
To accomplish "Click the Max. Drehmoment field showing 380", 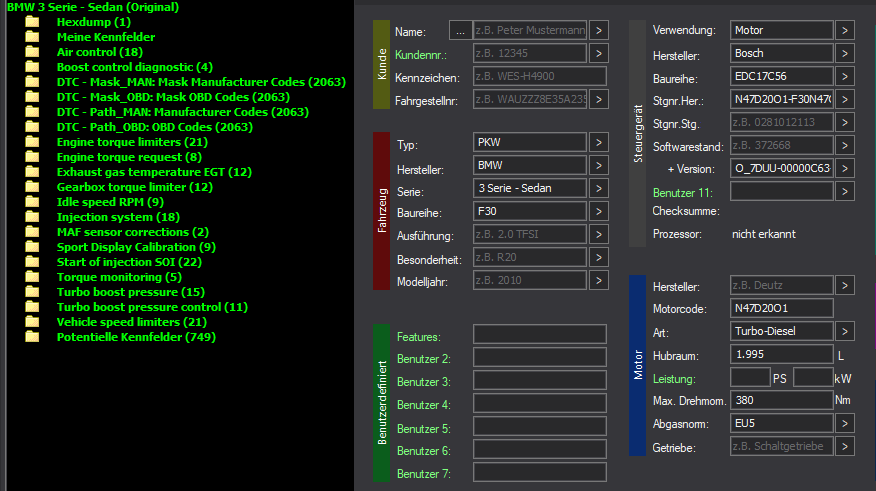I will pos(780,400).
